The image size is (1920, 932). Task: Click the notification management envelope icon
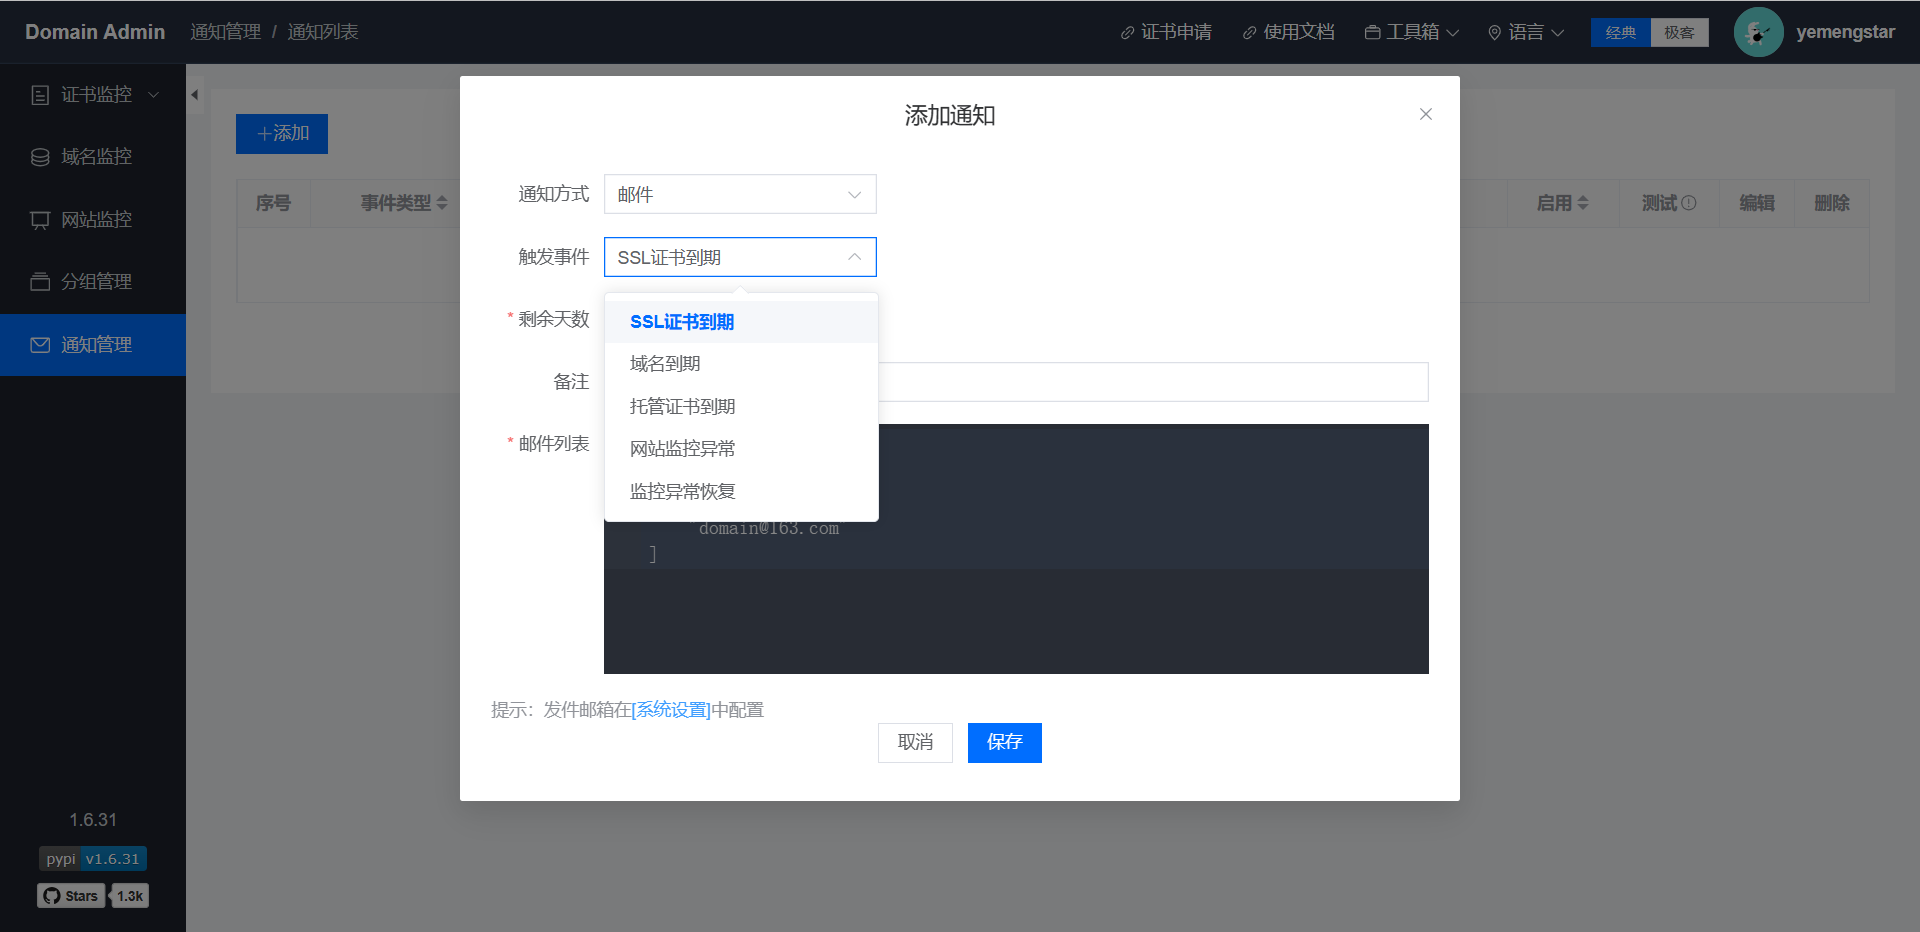40,345
